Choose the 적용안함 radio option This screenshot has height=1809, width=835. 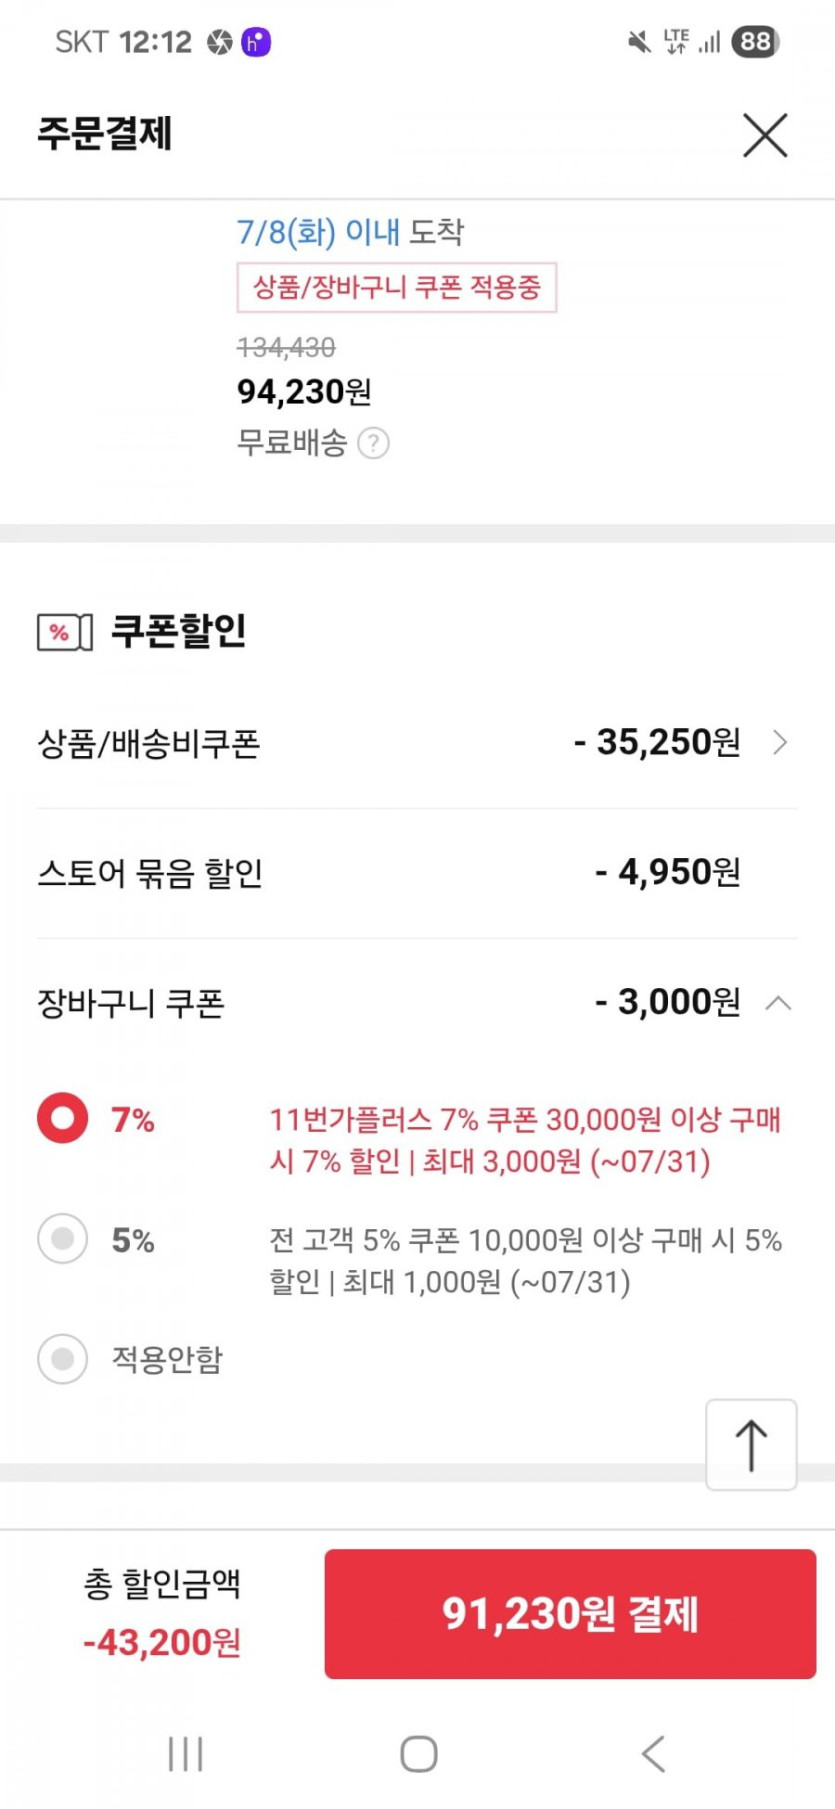[x=63, y=1359]
